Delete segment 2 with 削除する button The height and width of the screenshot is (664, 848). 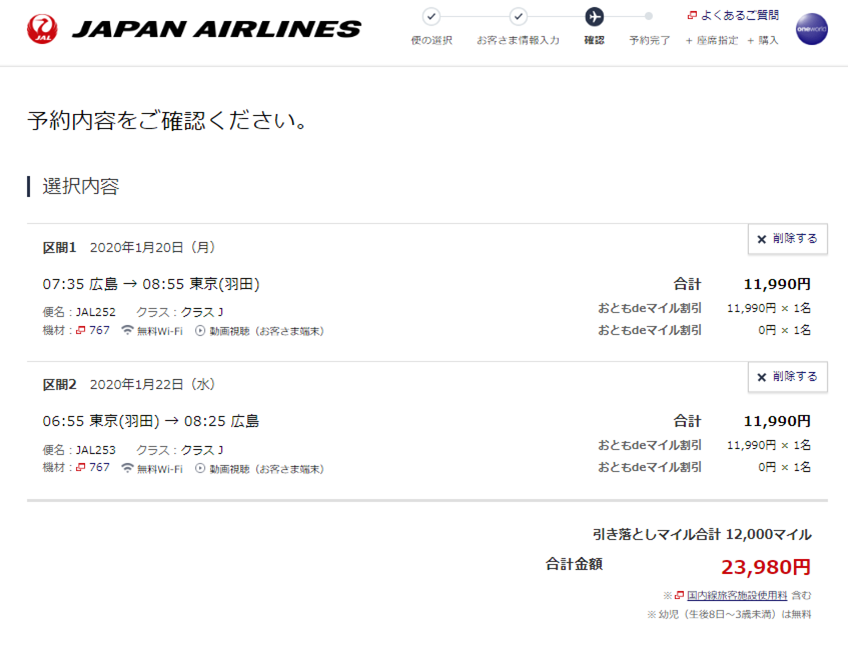tap(787, 377)
